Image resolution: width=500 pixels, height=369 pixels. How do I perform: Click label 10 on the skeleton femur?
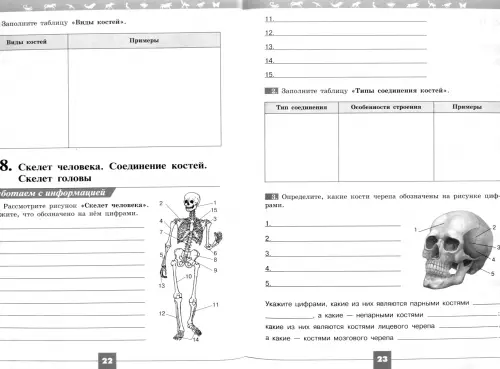click(x=189, y=276)
